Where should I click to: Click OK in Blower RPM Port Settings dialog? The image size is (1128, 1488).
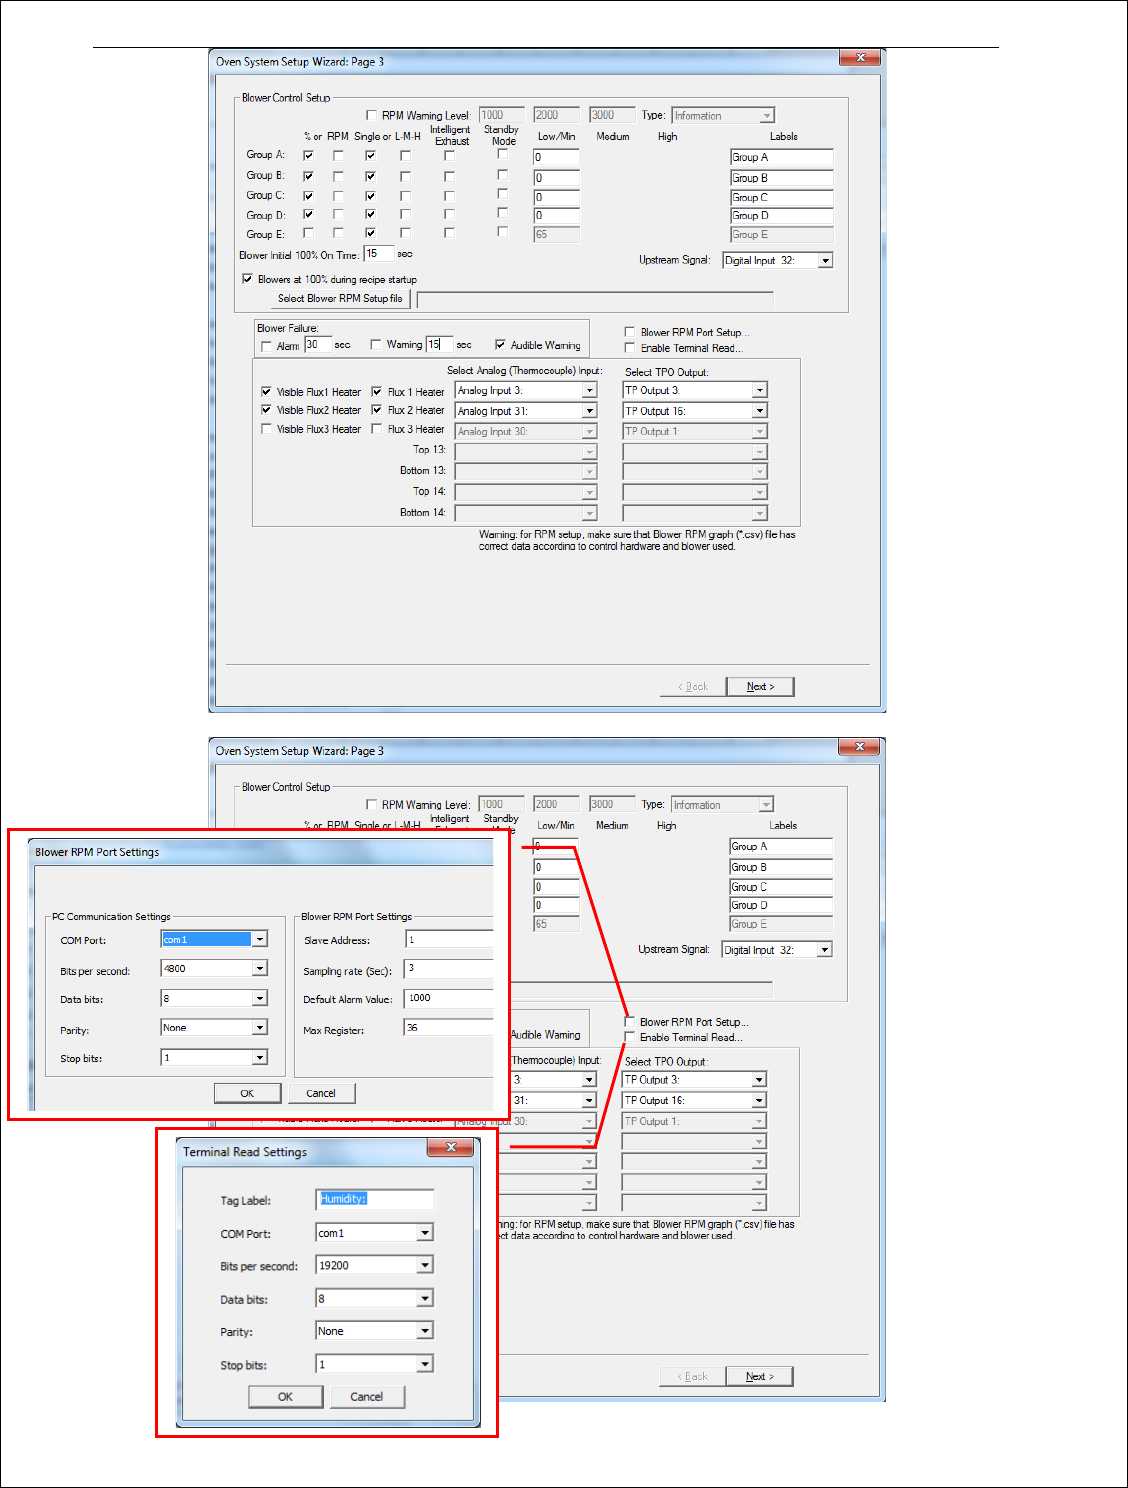[247, 1093]
